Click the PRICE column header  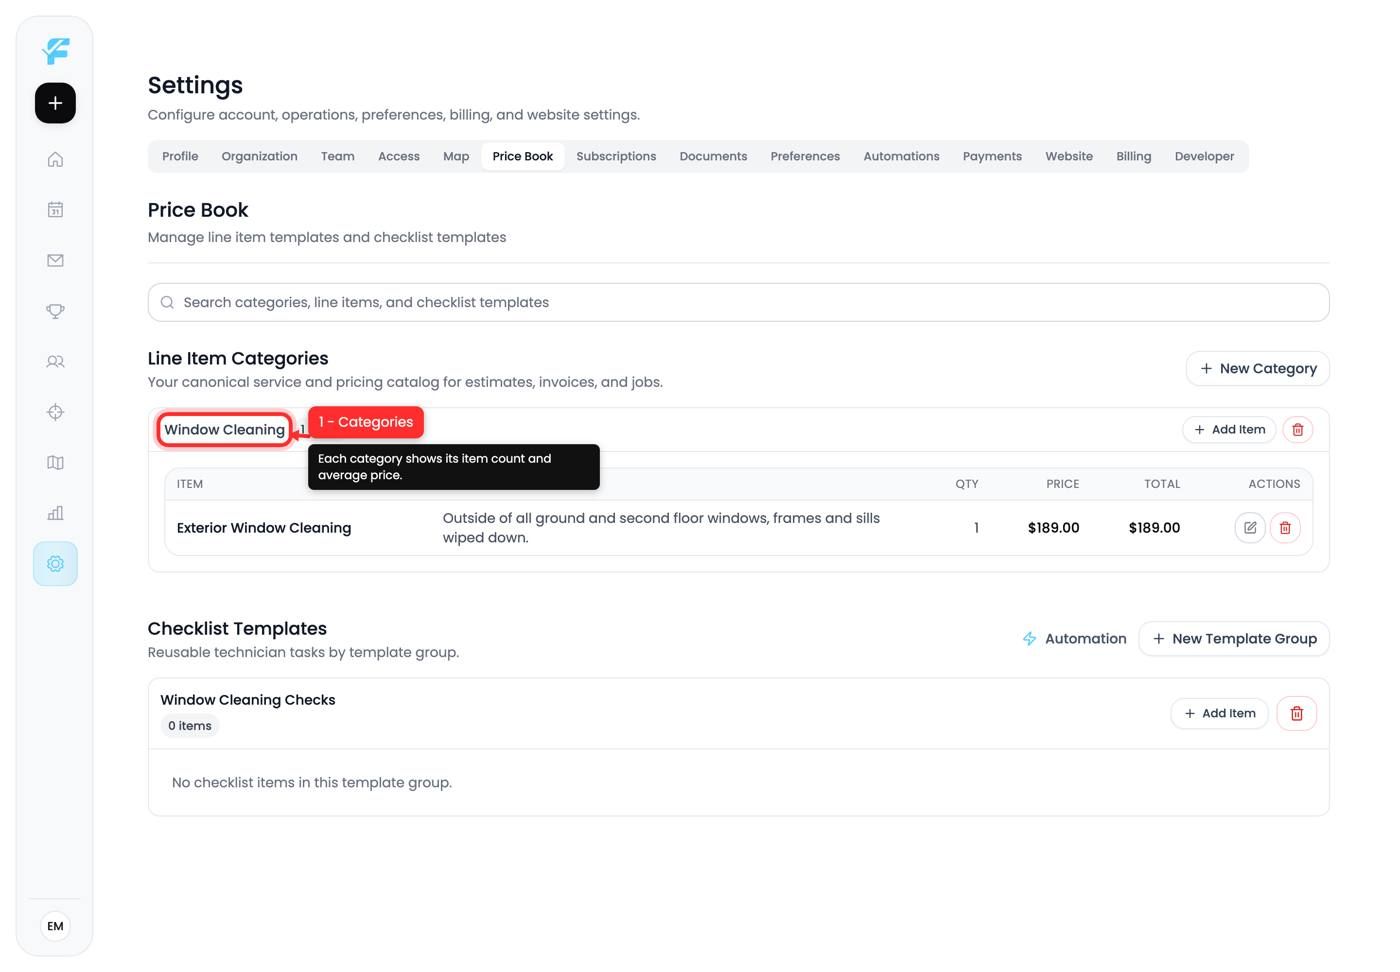[1063, 484]
